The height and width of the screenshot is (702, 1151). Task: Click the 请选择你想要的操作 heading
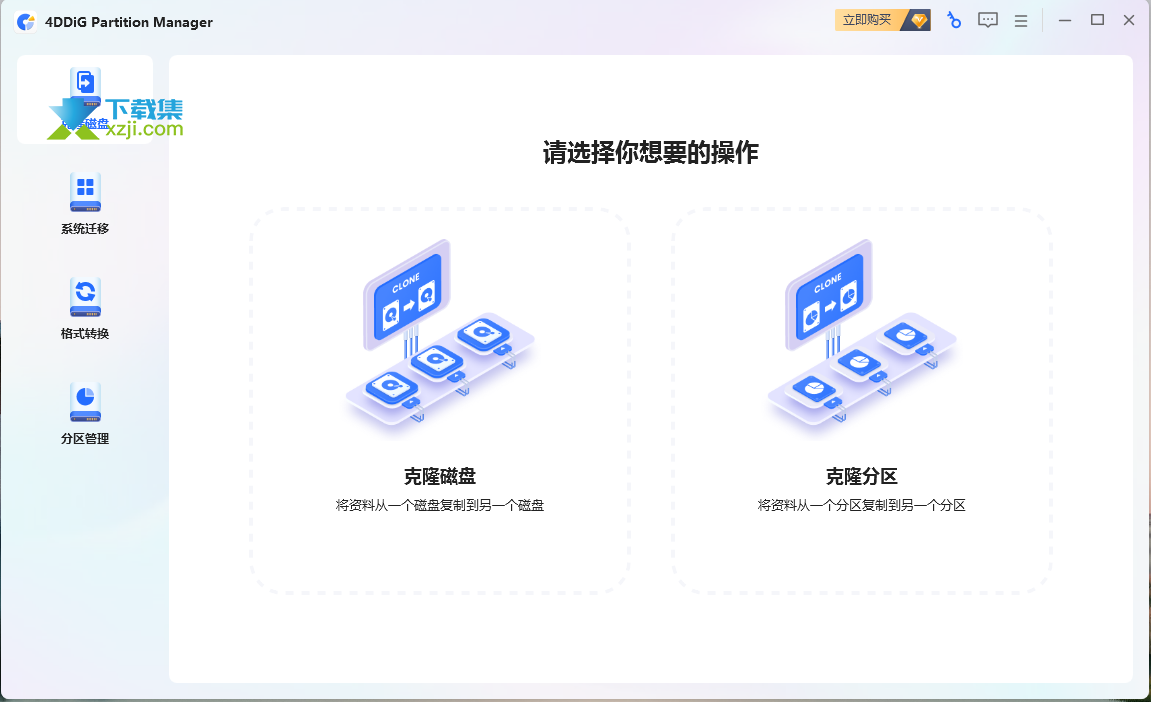click(650, 153)
